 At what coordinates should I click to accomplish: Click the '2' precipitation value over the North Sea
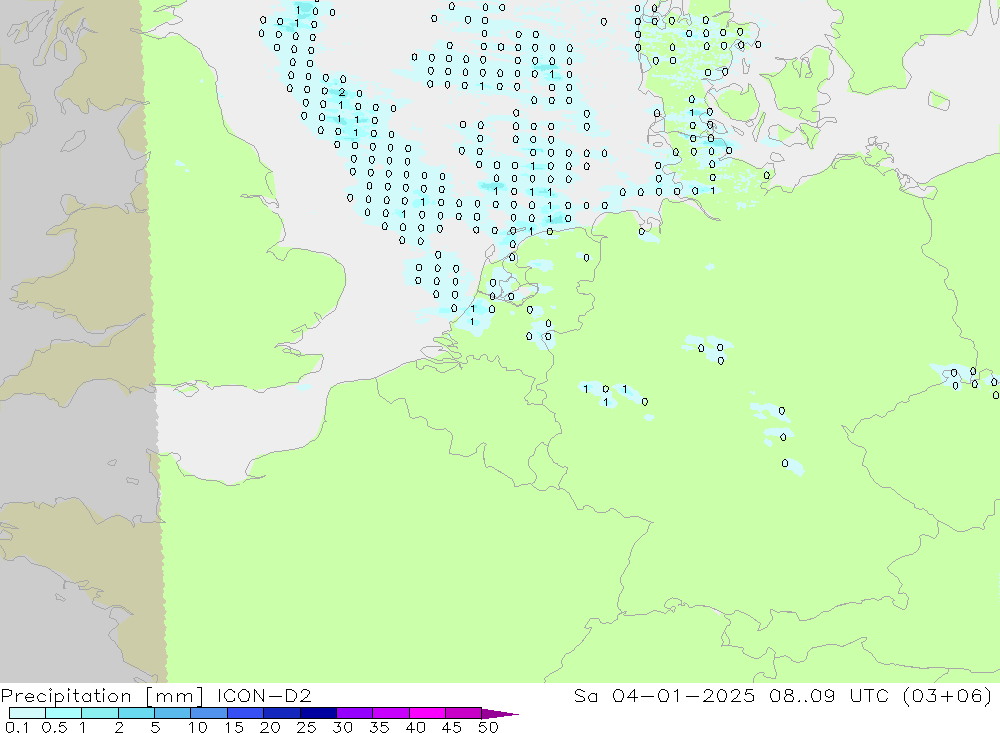click(342, 93)
